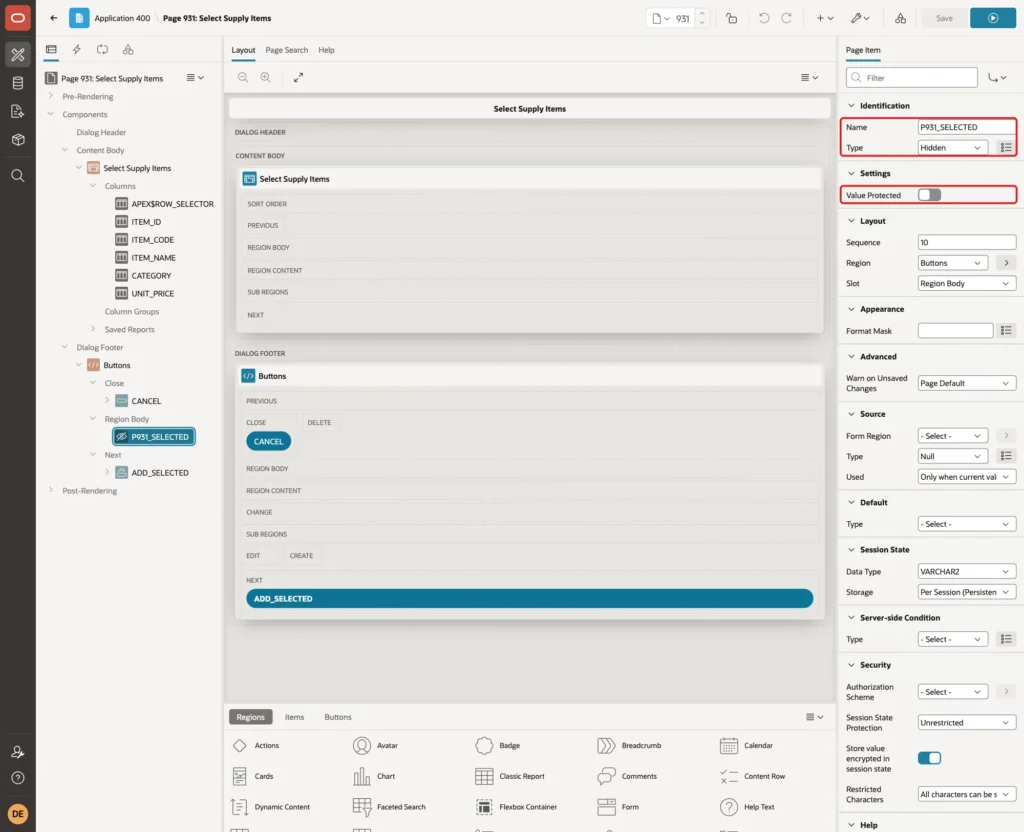Collapse the Columns tree node
1024x832 pixels.
coord(93,186)
